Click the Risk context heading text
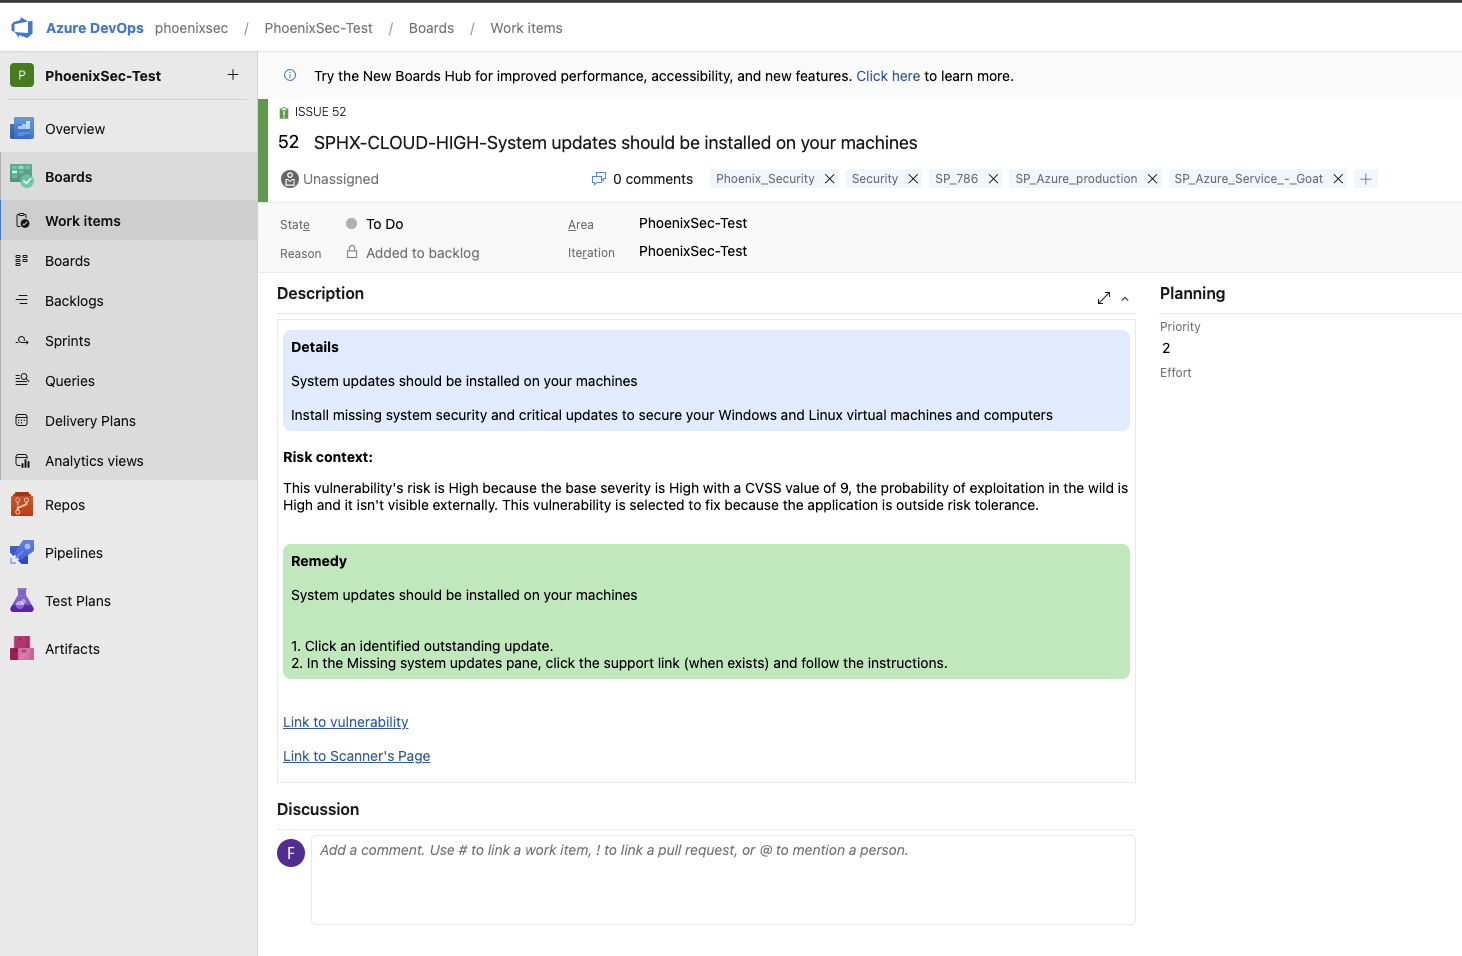Viewport: 1462px width, 956px height. point(328,457)
